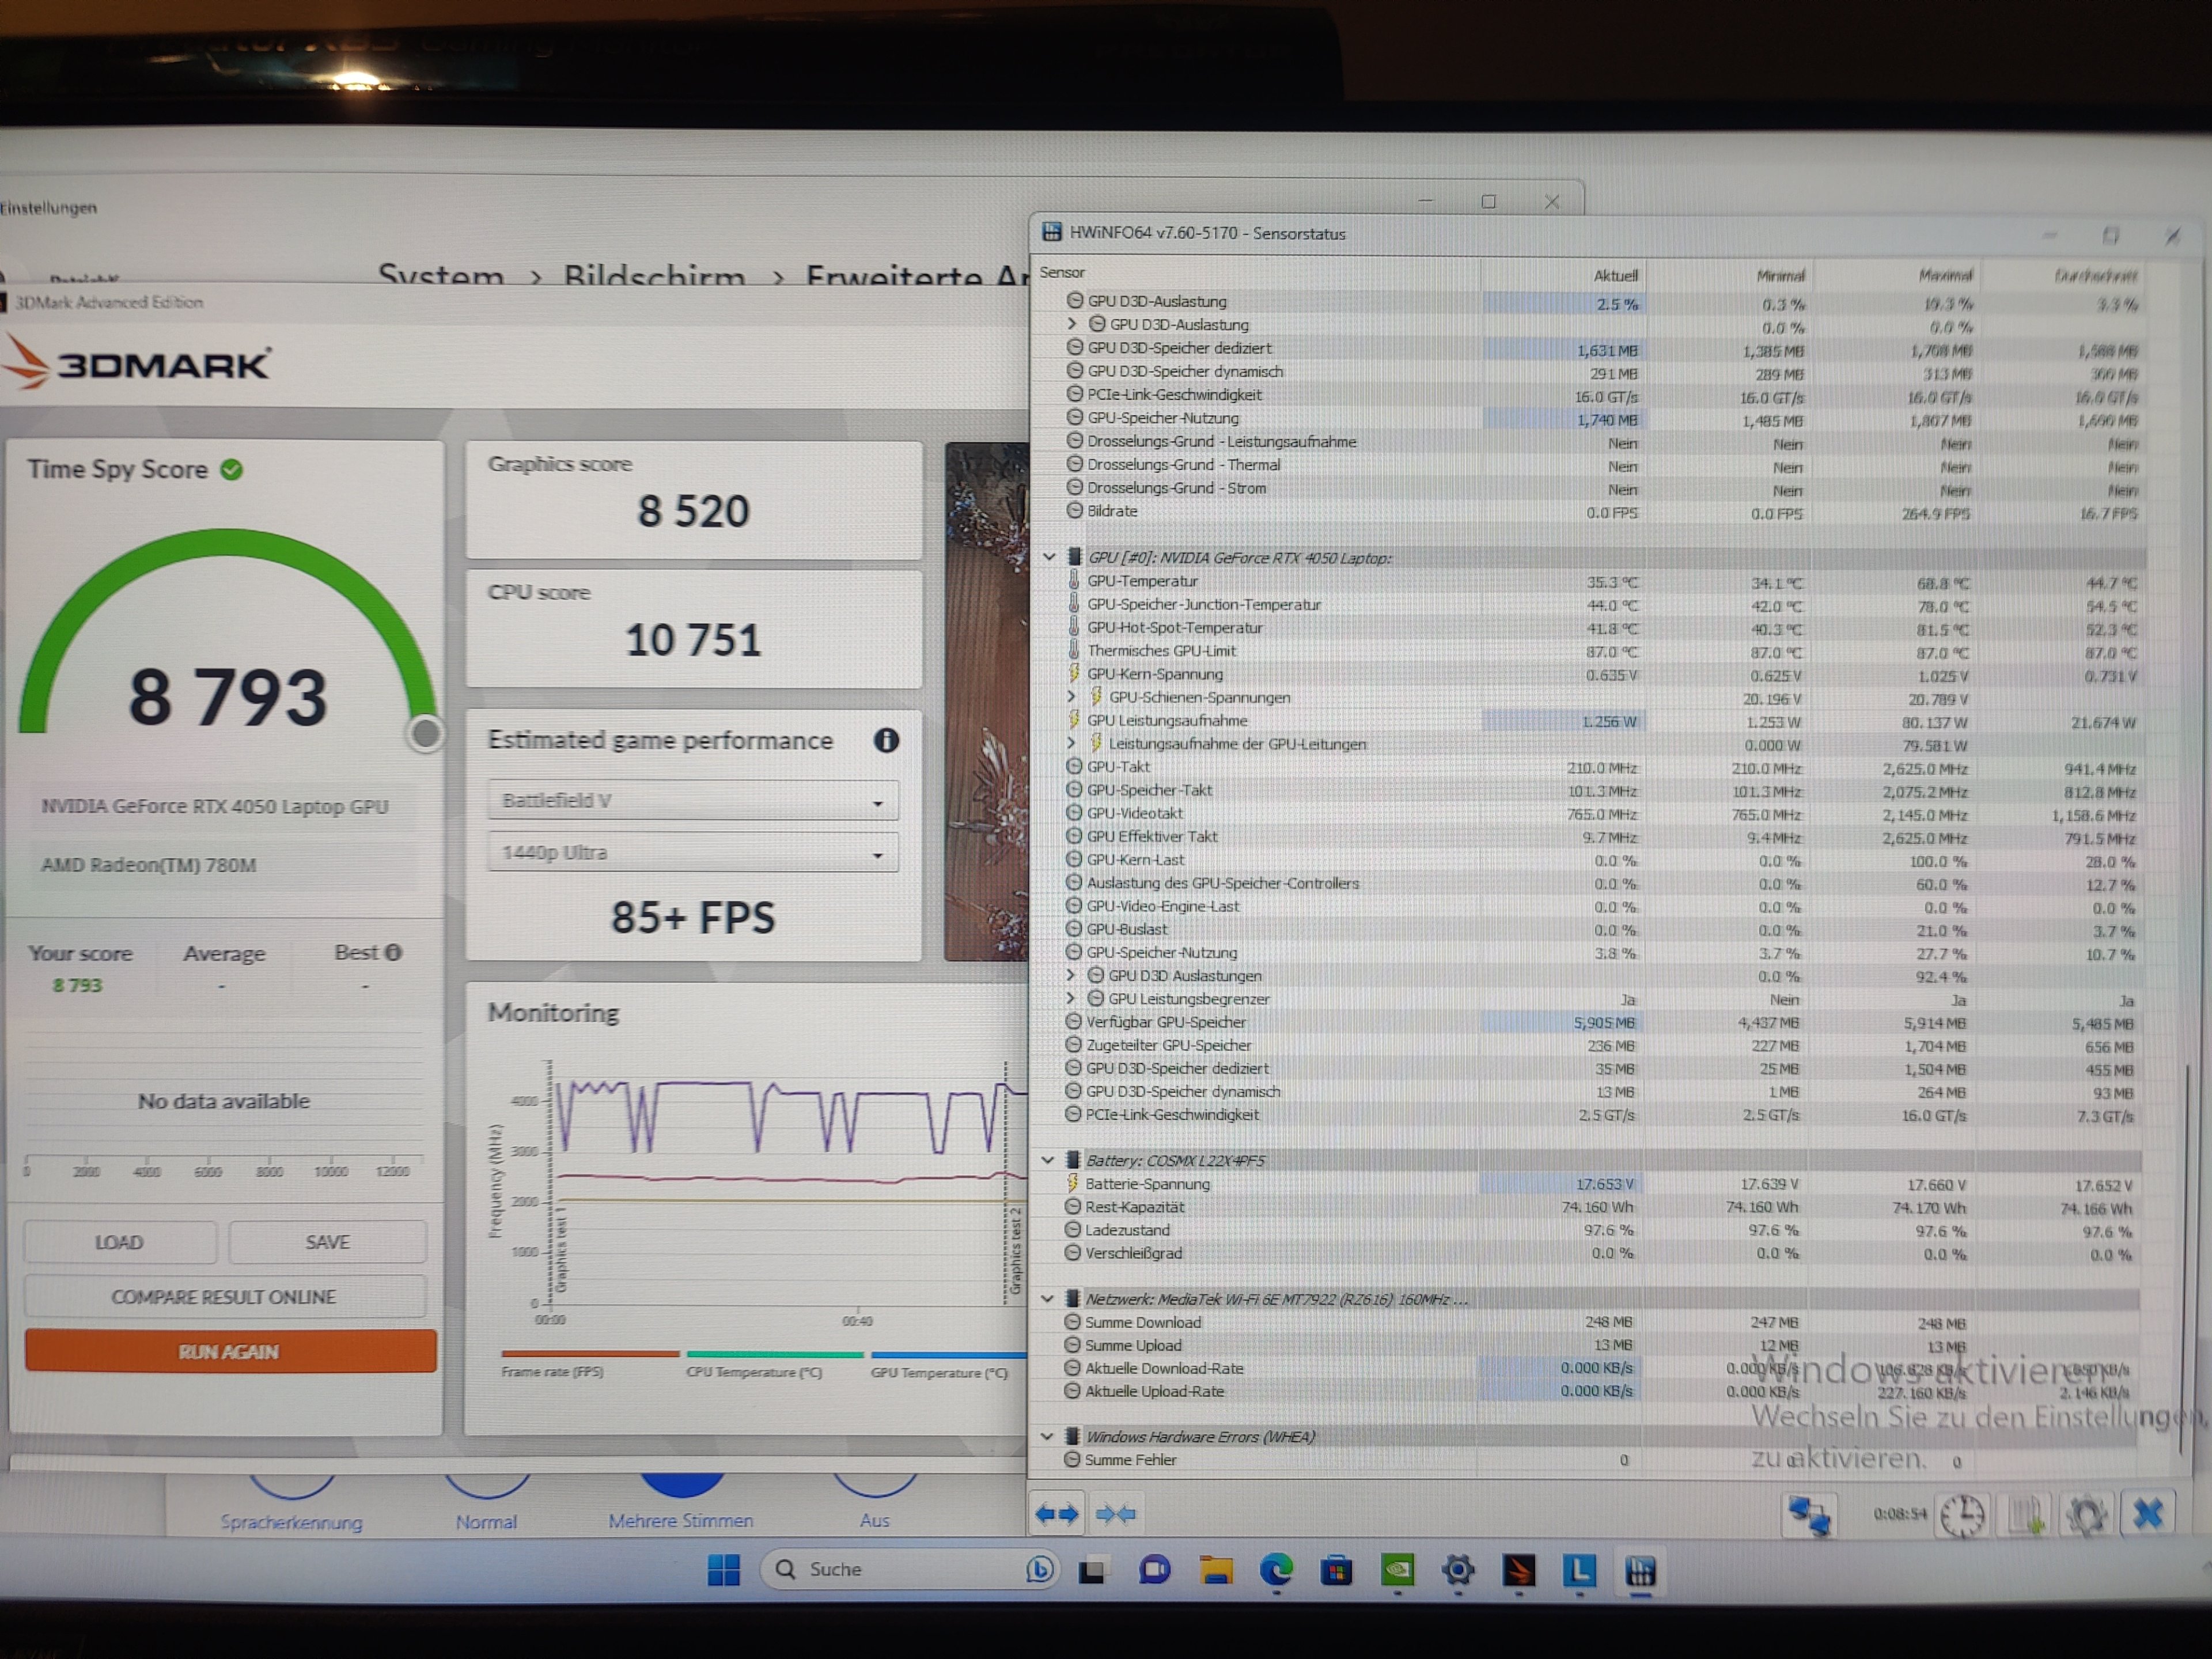Click the HWiNFO collapse columns arrows icon
The width and height of the screenshot is (2212, 1659).
tap(1115, 1514)
